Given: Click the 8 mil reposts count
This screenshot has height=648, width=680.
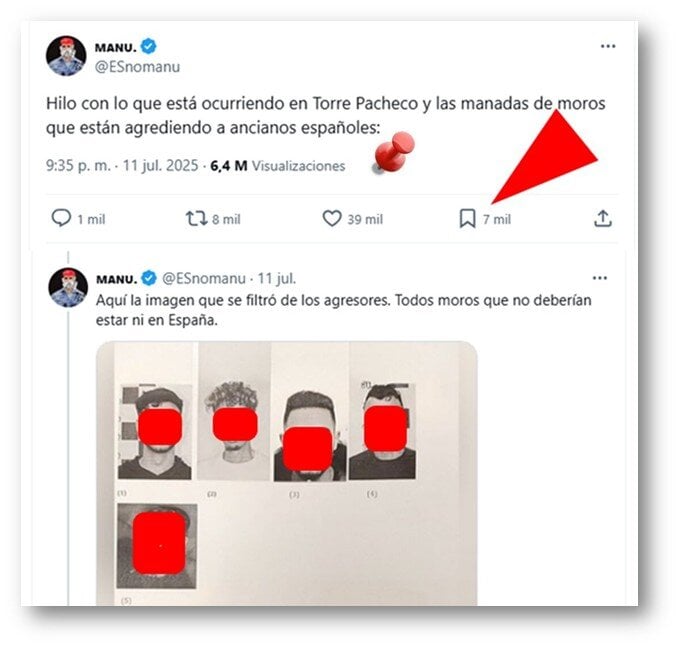Looking at the screenshot, I should (x=226, y=219).
